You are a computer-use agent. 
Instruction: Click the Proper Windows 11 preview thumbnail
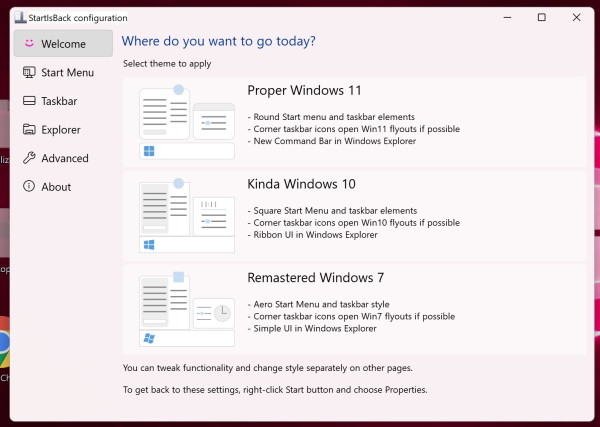point(186,122)
